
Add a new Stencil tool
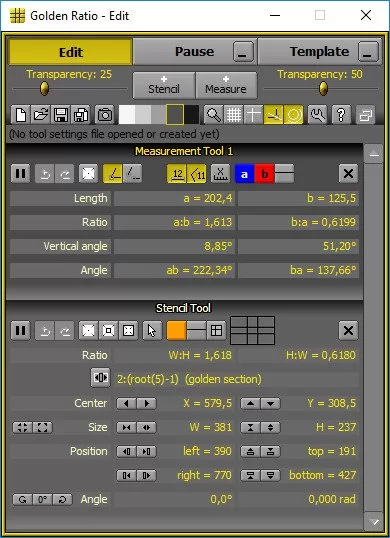click(x=164, y=85)
